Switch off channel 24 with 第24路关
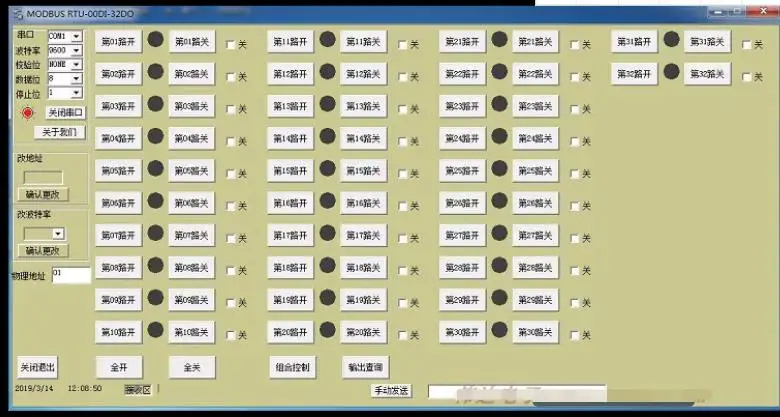780x417 pixels. [x=536, y=138]
